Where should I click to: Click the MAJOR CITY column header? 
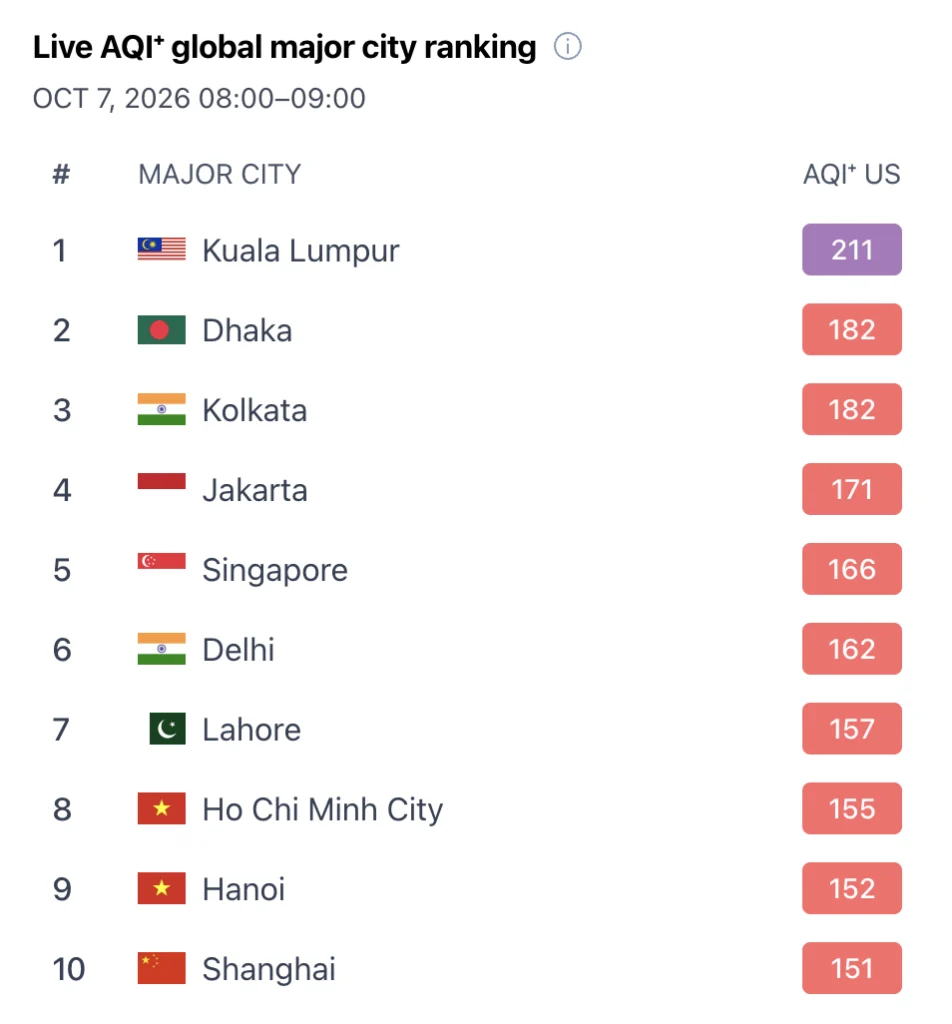[x=219, y=174]
